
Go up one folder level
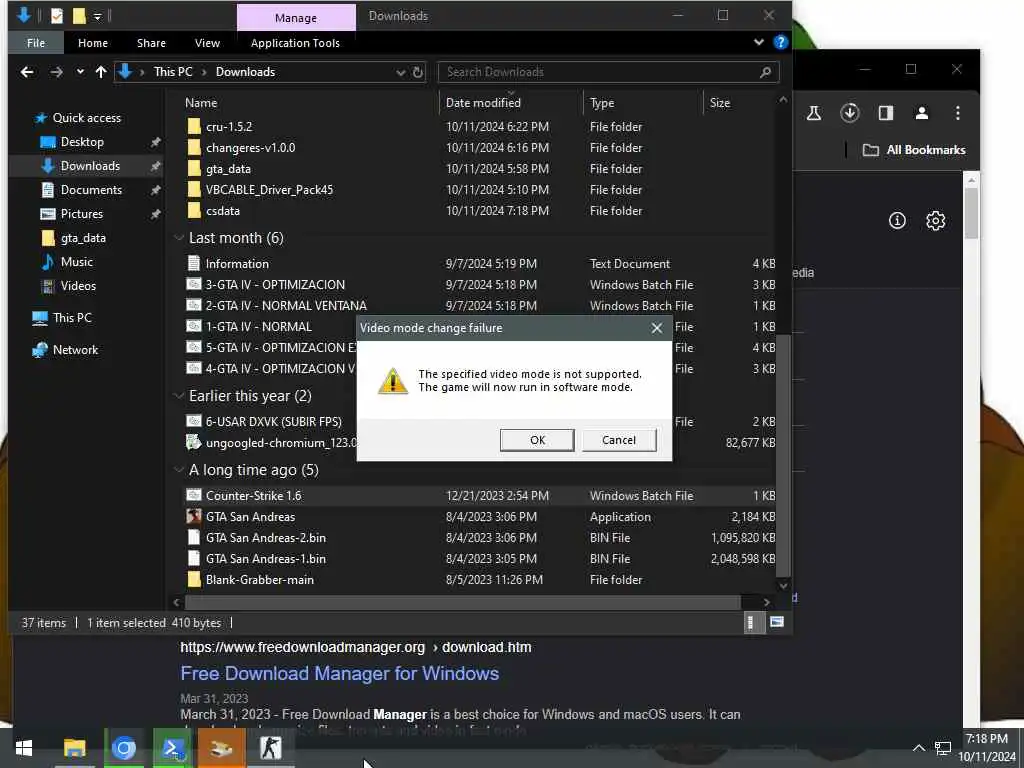pos(101,72)
